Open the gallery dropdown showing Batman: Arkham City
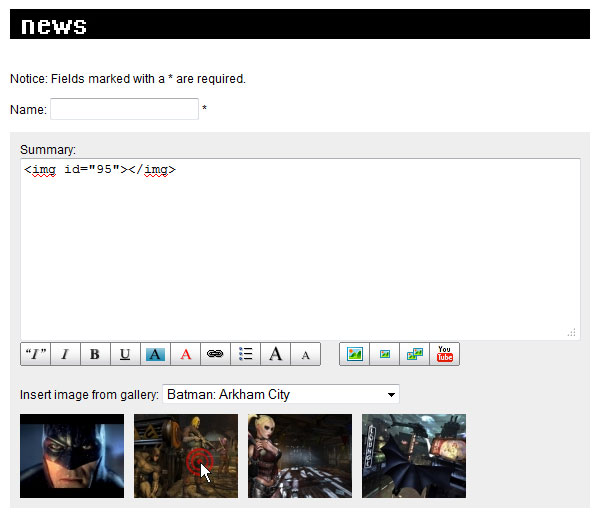The image size is (600, 518). pos(281,394)
